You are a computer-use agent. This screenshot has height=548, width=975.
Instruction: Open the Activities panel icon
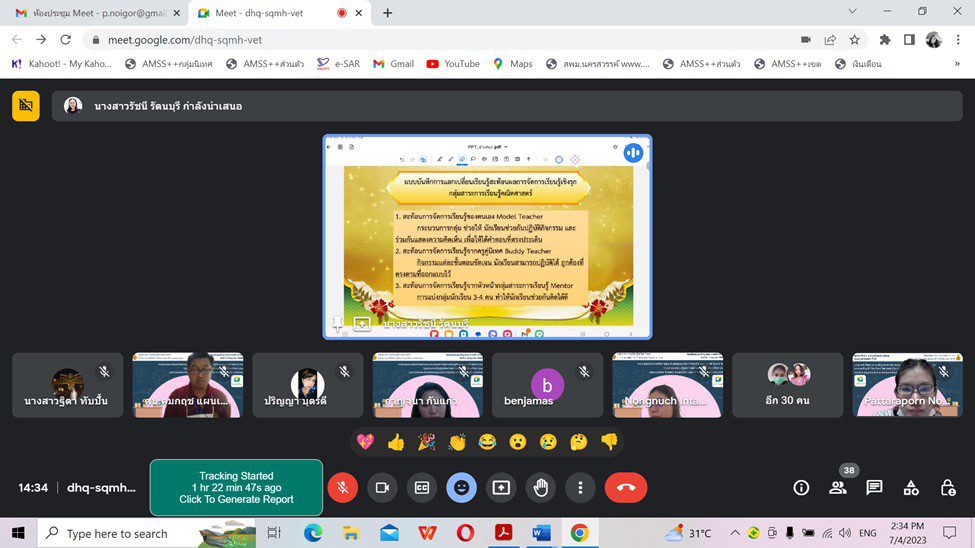[911, 488]
